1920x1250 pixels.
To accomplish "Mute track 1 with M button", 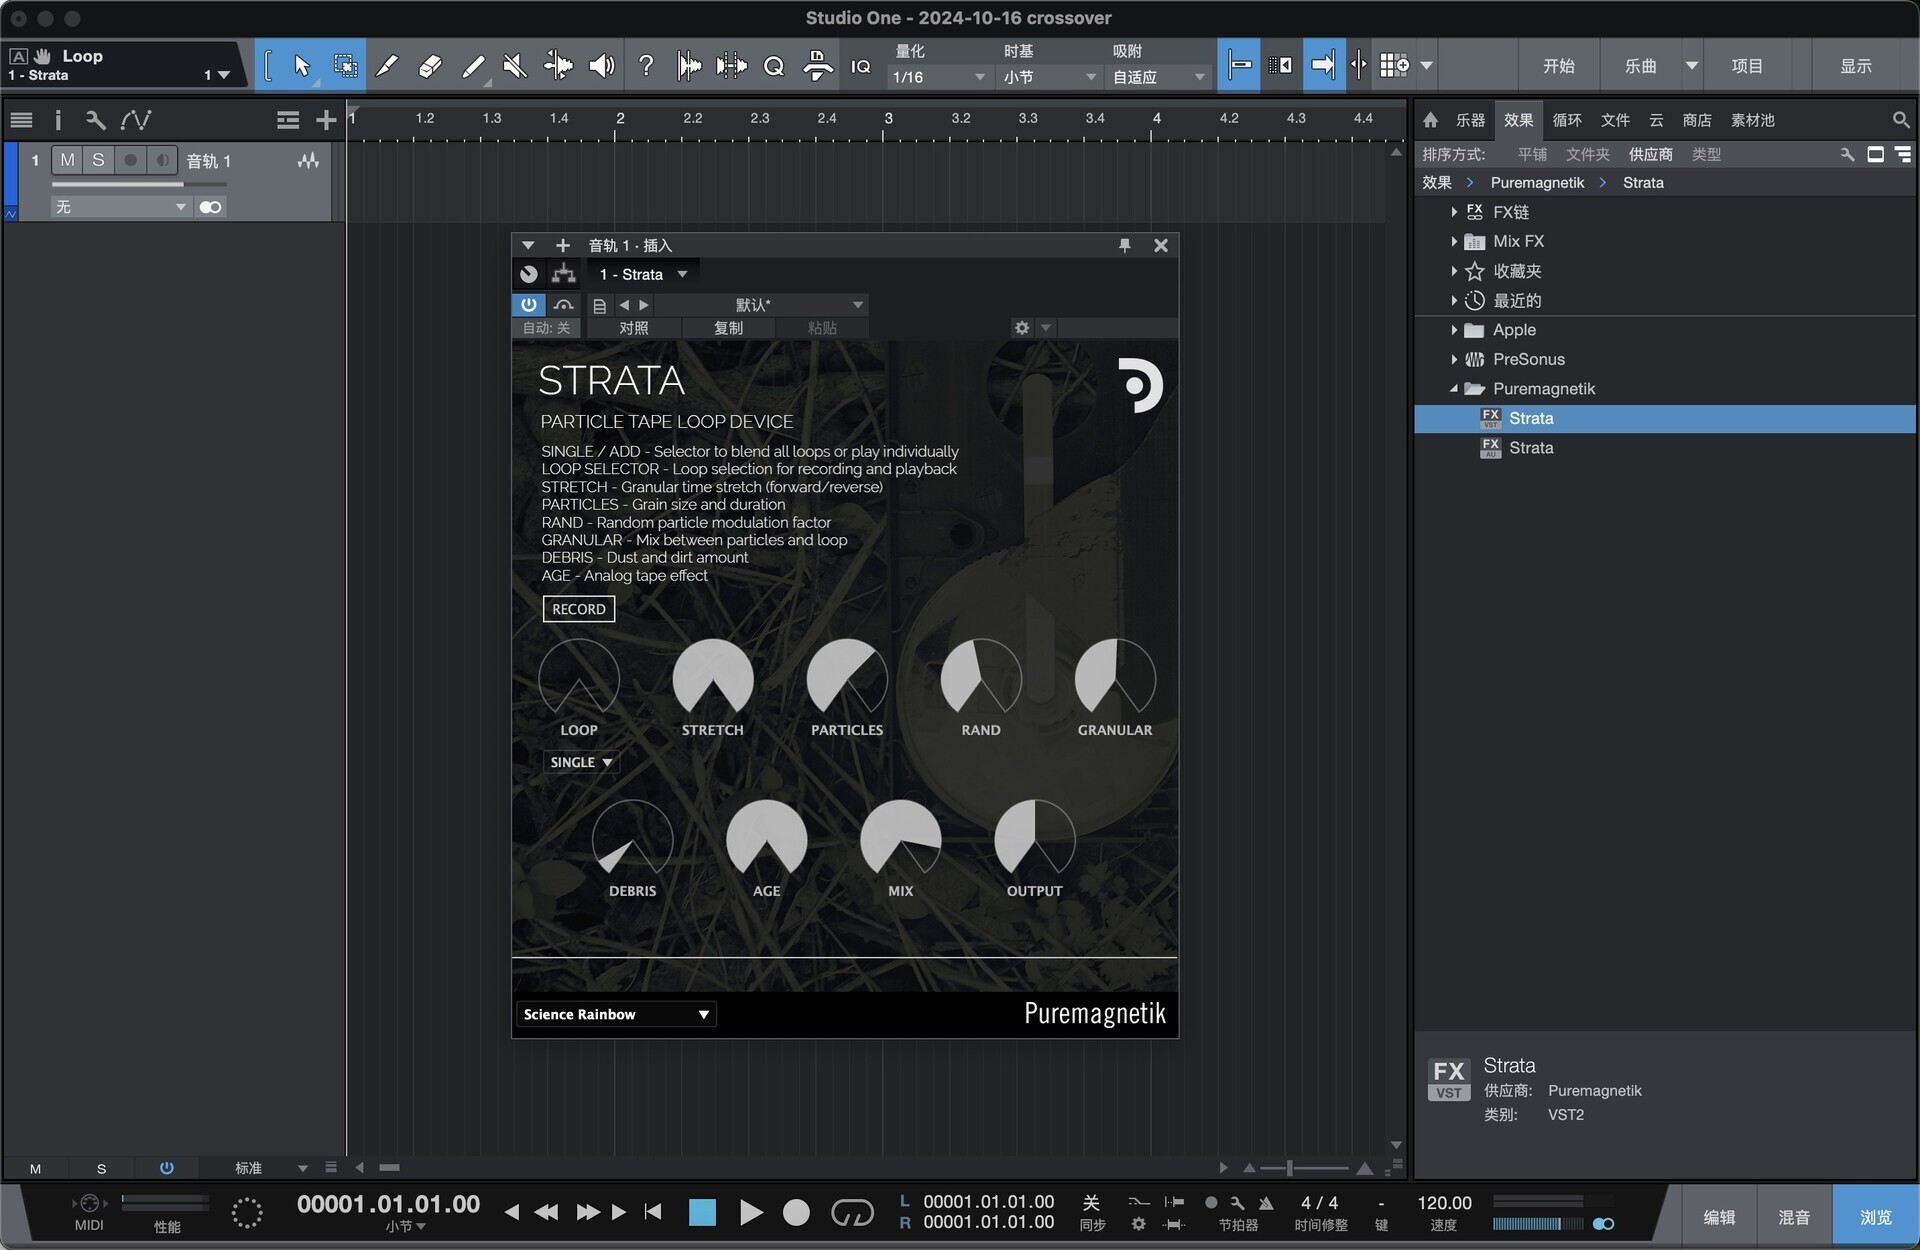I will tap(67, 160).
